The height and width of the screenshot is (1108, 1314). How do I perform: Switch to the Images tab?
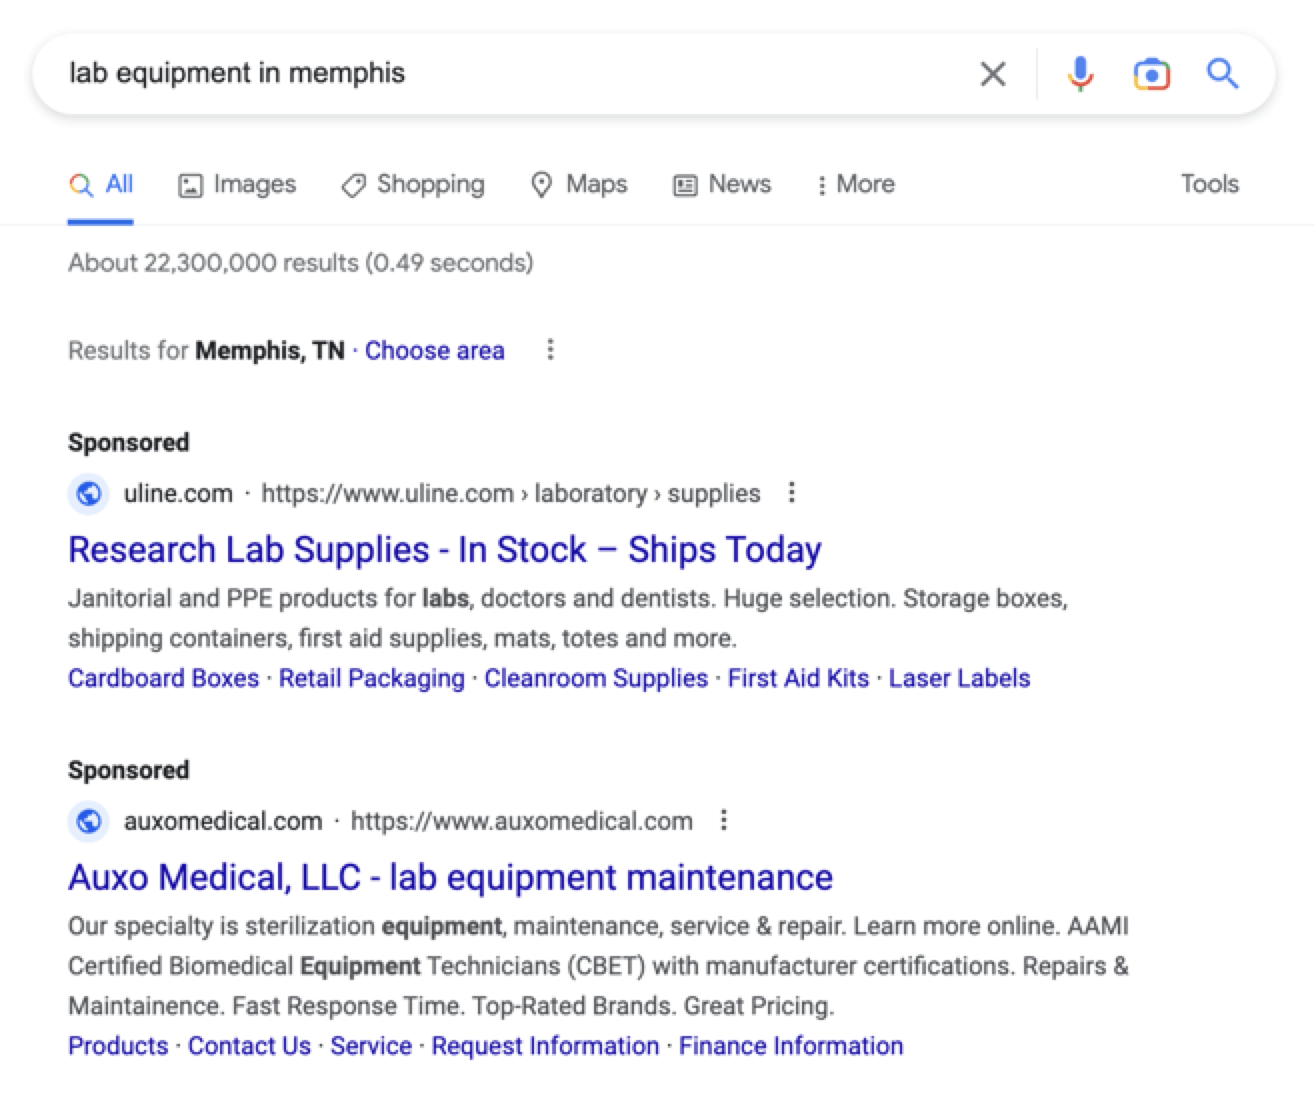tap(237, 185)
